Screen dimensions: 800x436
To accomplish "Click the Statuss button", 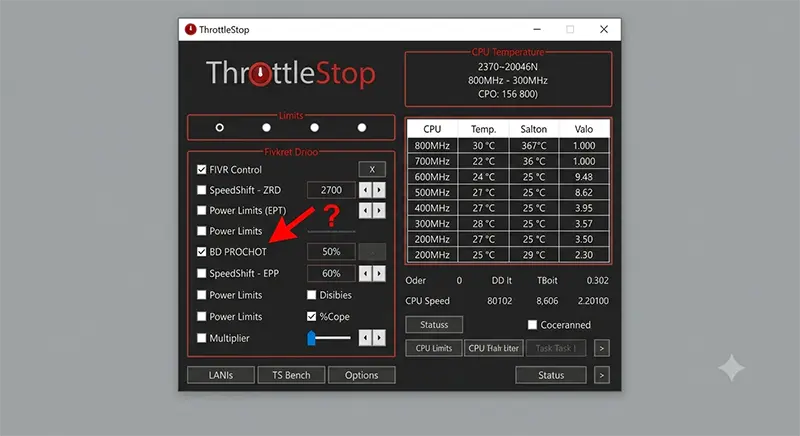I will click(434, 324).
